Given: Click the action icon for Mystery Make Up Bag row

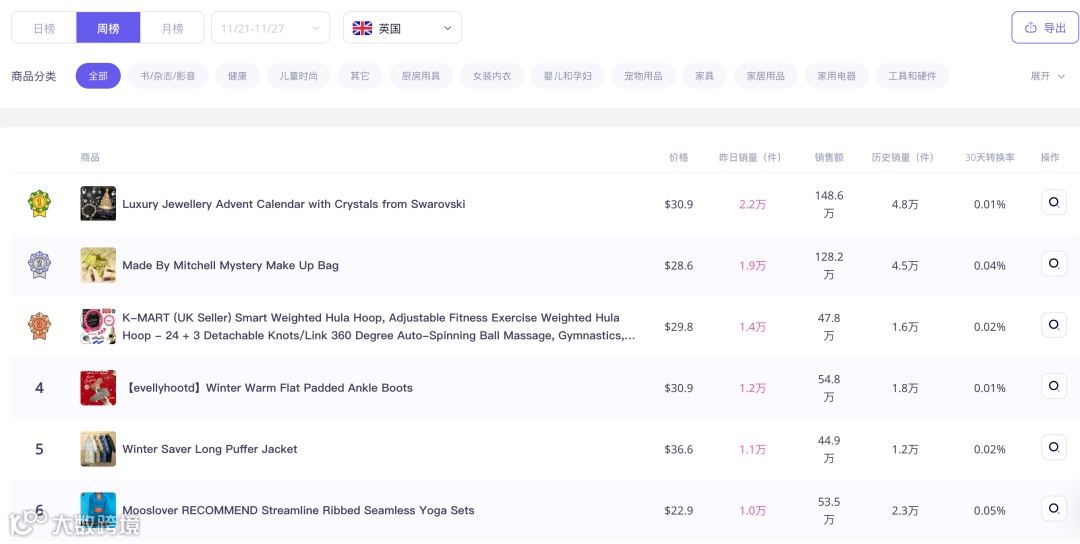Looking at the screenshot, I should (x=1053, y=264).
